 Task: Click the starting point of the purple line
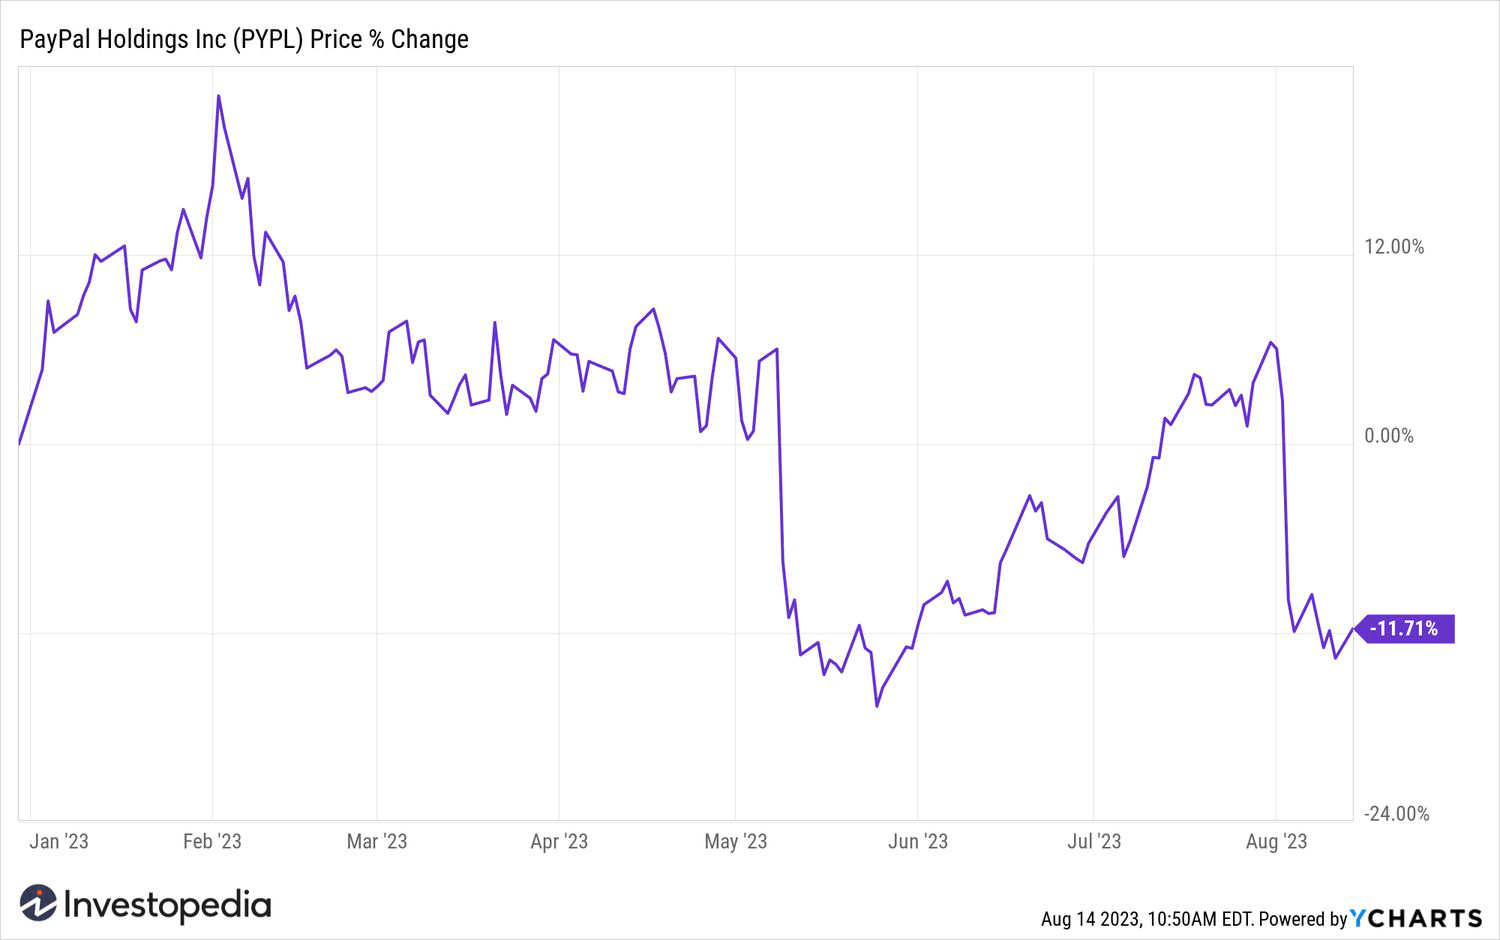[x=20, y=442]
